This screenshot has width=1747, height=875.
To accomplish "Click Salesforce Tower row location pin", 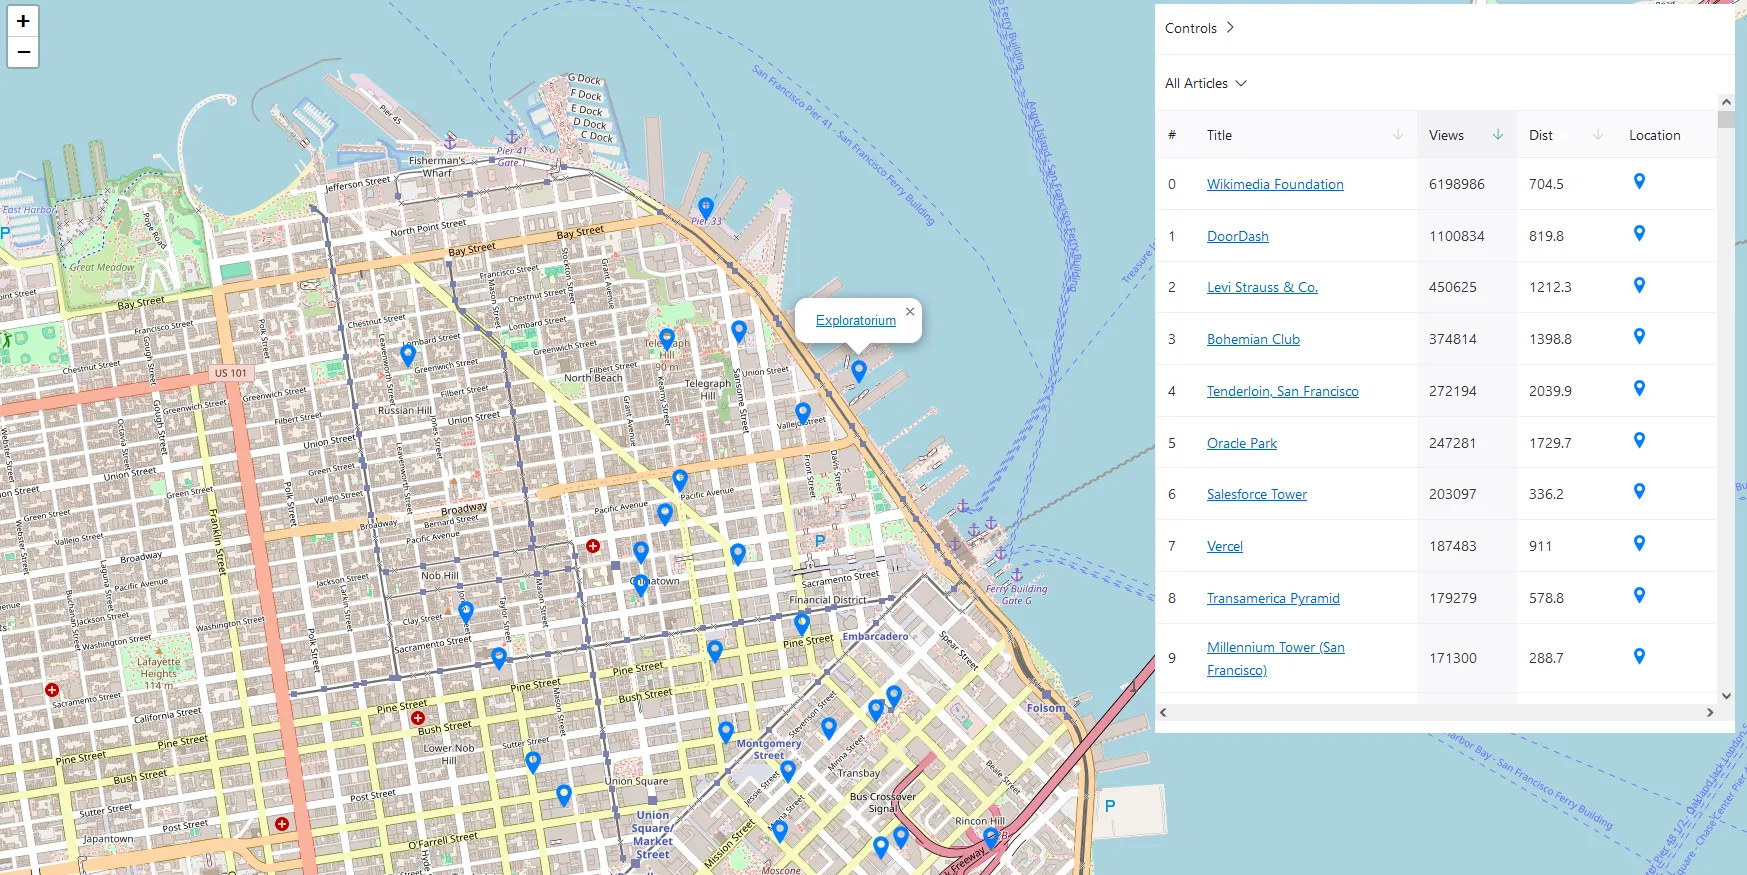I will [x=1639, y=492].
